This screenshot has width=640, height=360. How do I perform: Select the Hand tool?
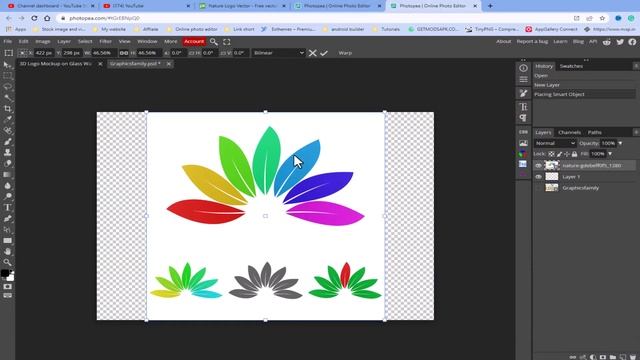tap(7, 252)
